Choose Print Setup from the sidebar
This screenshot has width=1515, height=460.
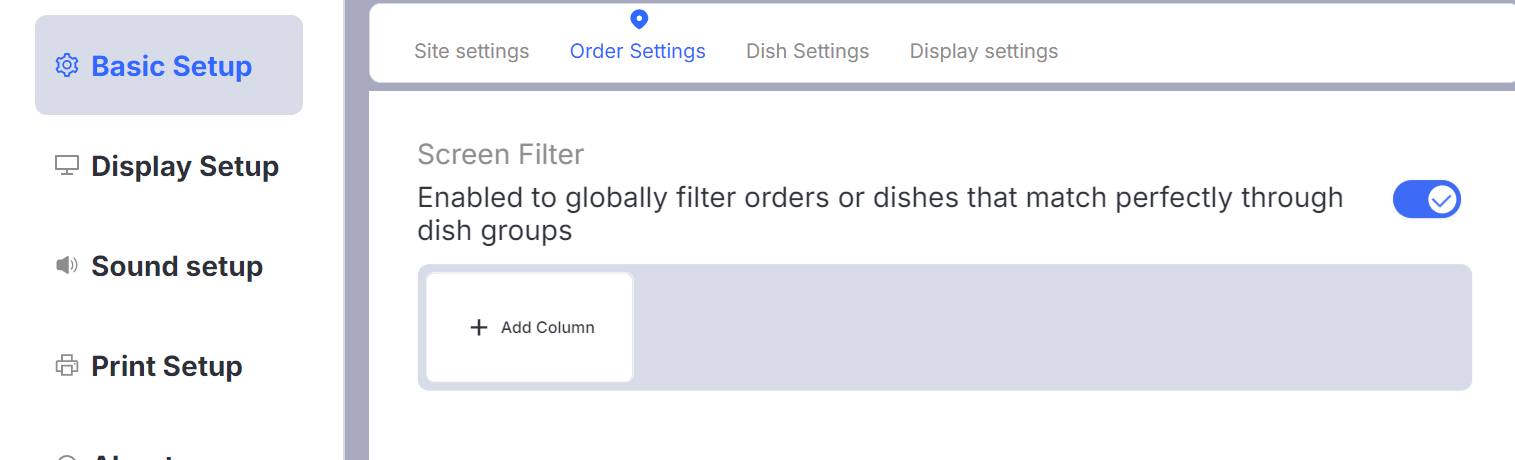pyautogui.click(x=166, y=366)
